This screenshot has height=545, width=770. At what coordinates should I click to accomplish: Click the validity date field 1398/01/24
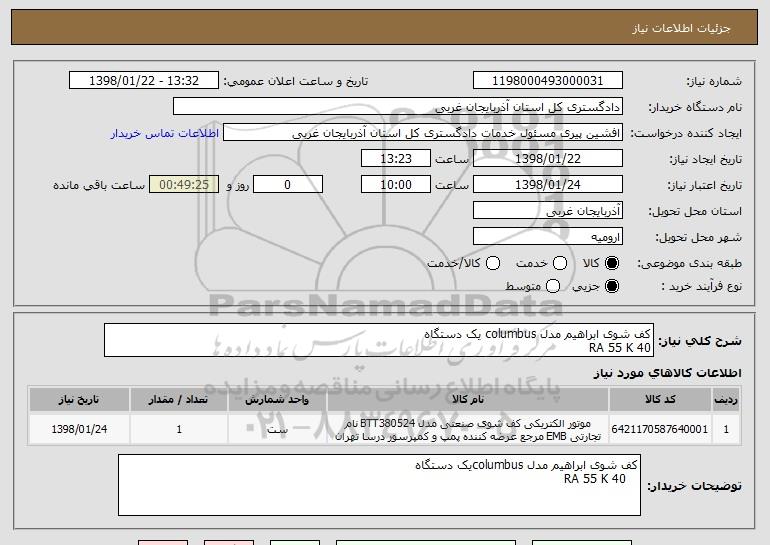coord(548,185)
